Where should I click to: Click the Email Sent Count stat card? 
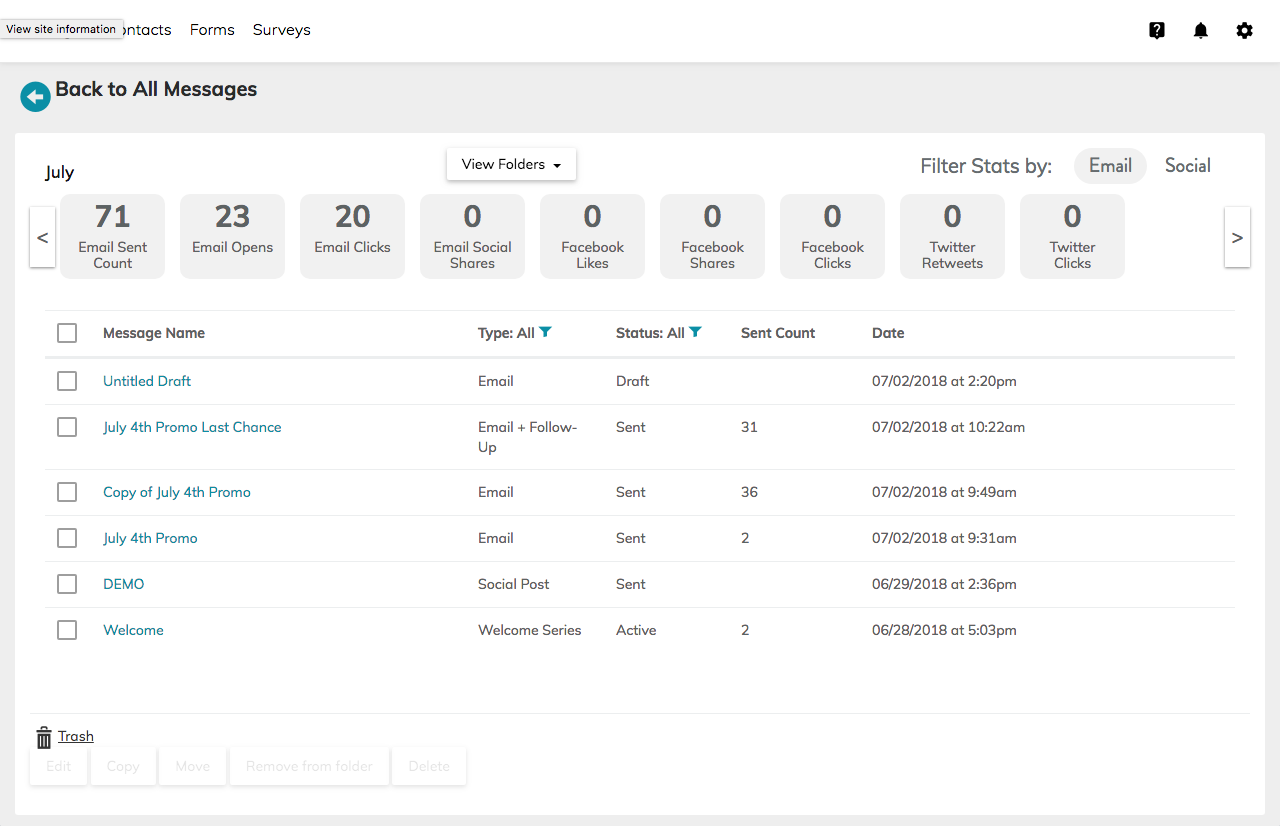coord(112,236)
